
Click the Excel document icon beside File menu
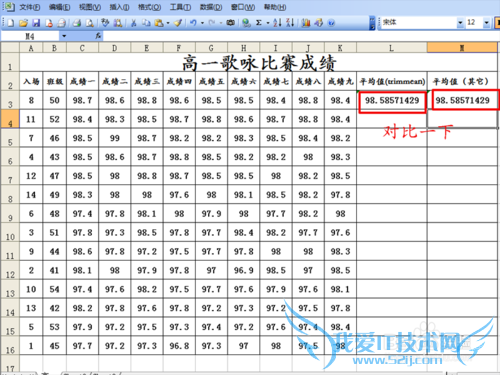9,7
